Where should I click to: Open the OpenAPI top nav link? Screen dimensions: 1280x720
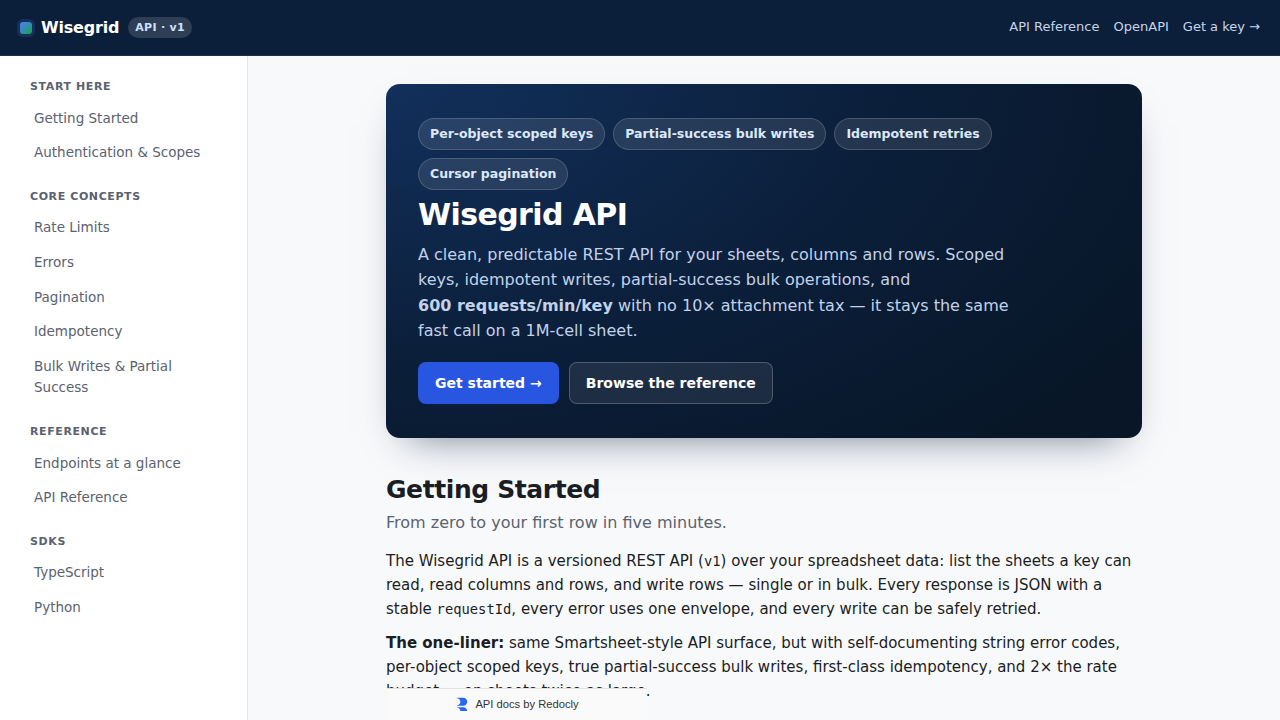pyautogui.click(x=1141, y=27)
